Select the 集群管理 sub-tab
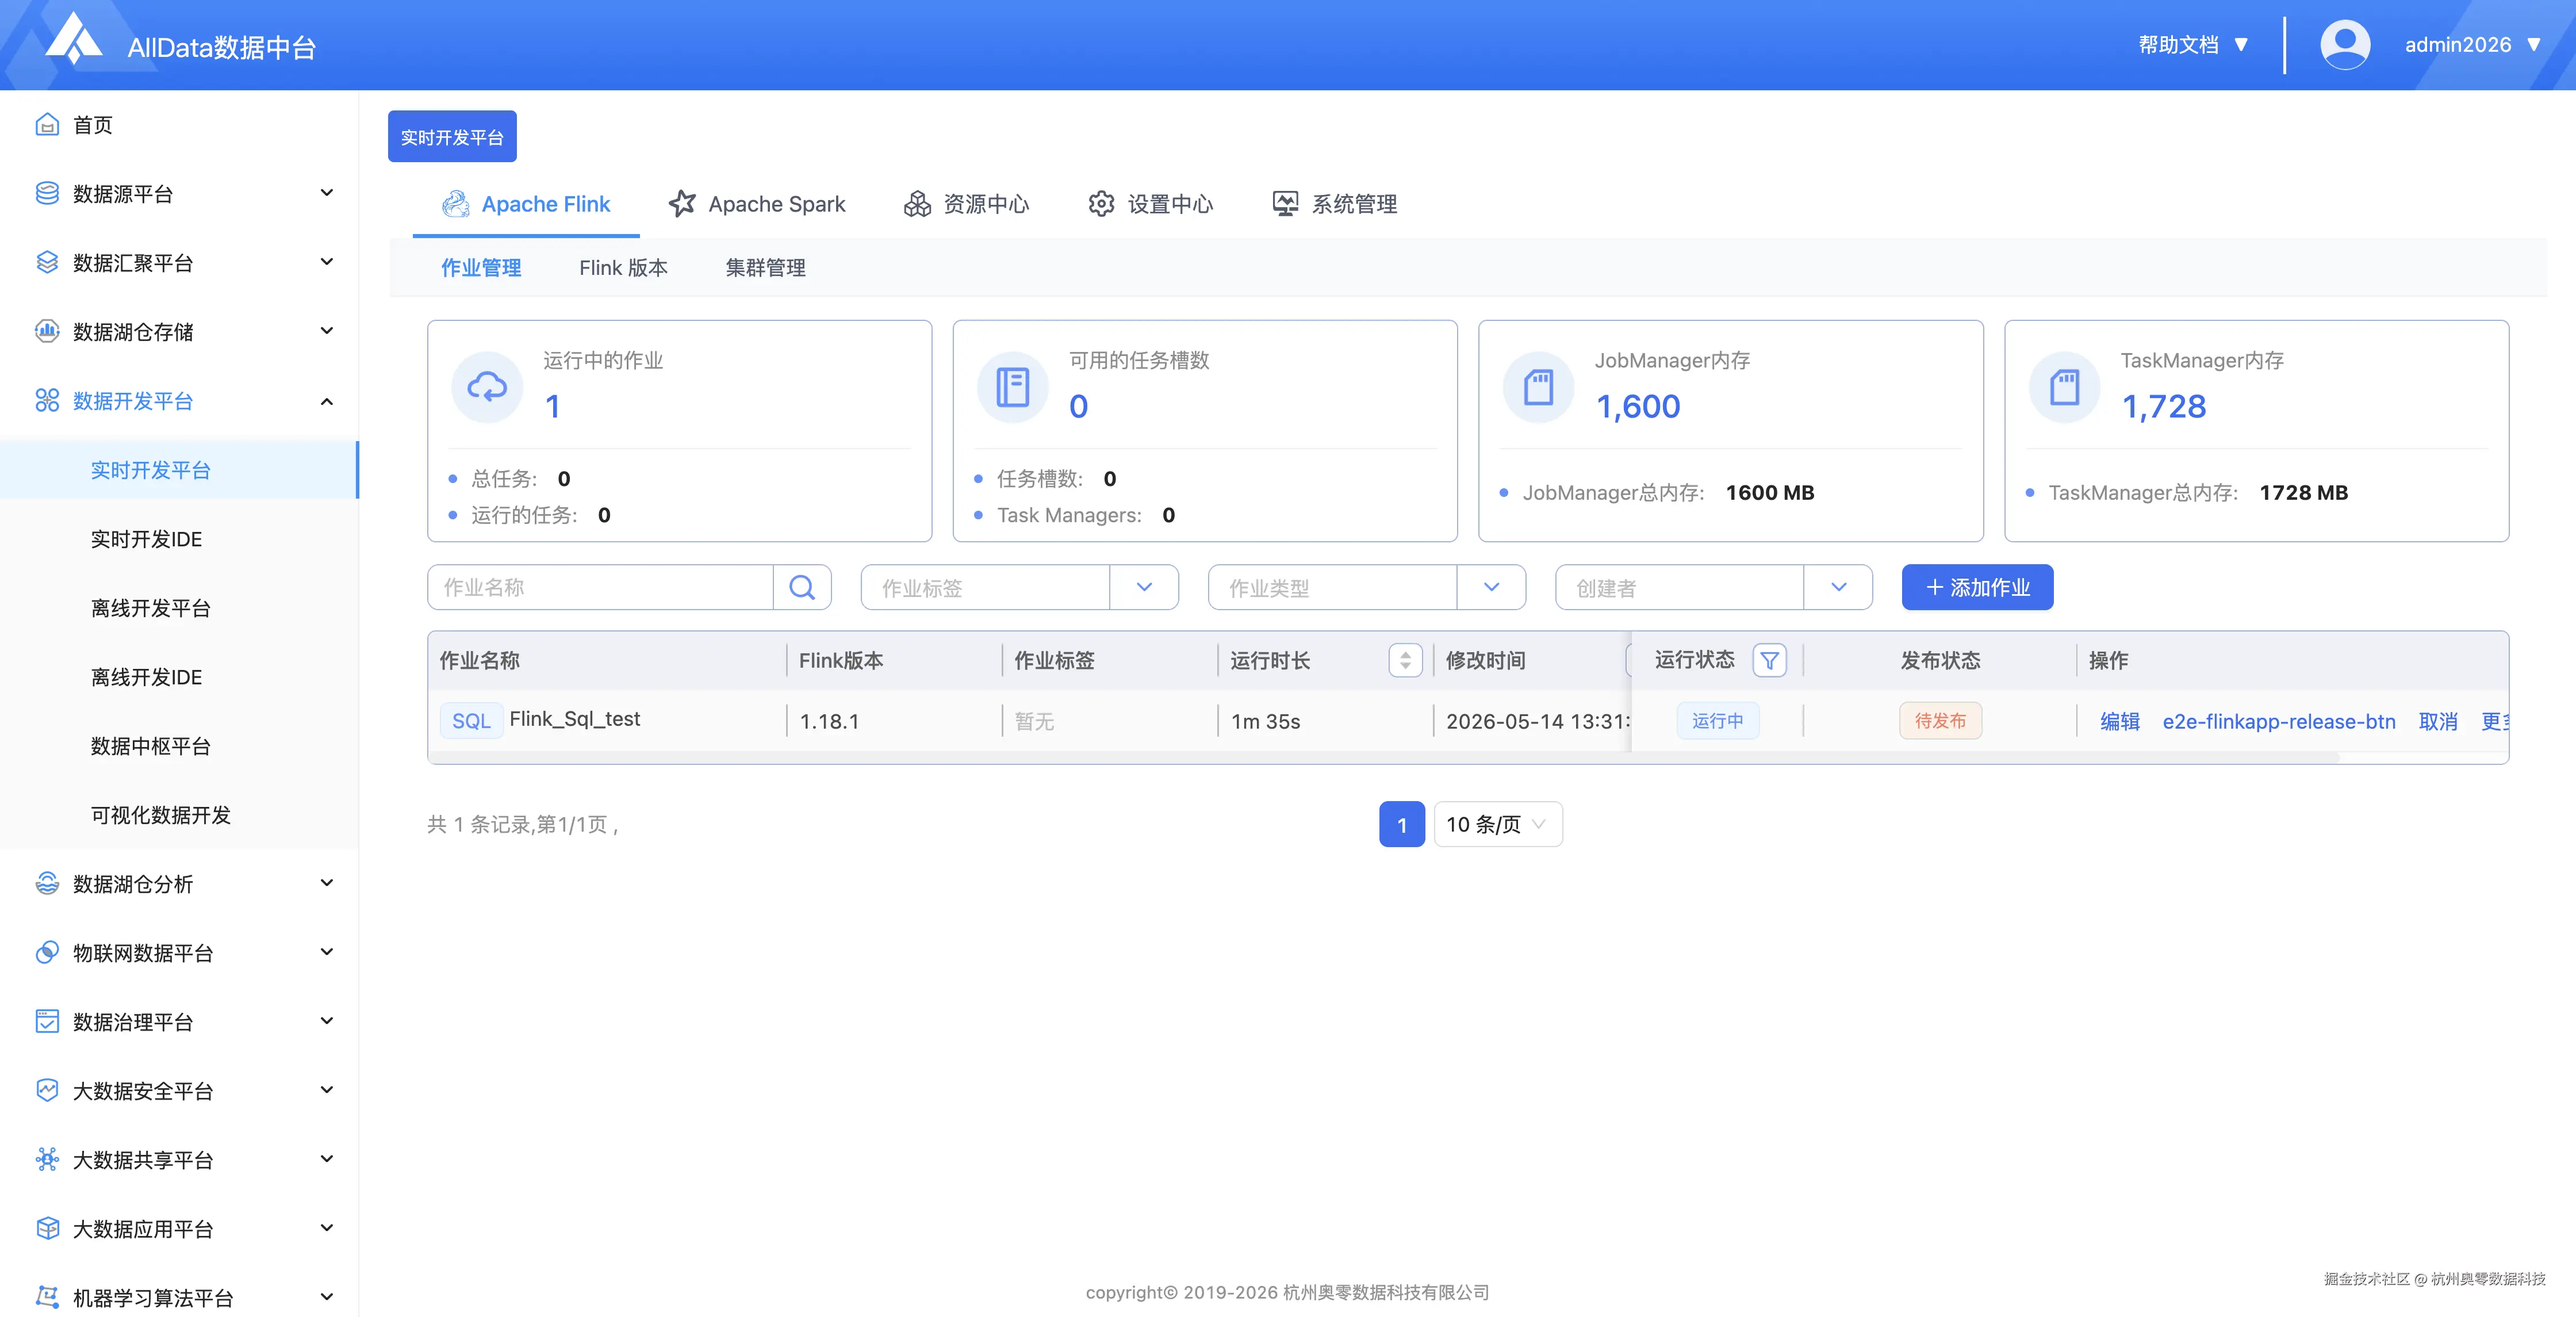The height and width of the screenshot is (1317, 2576). pos(765,268)
